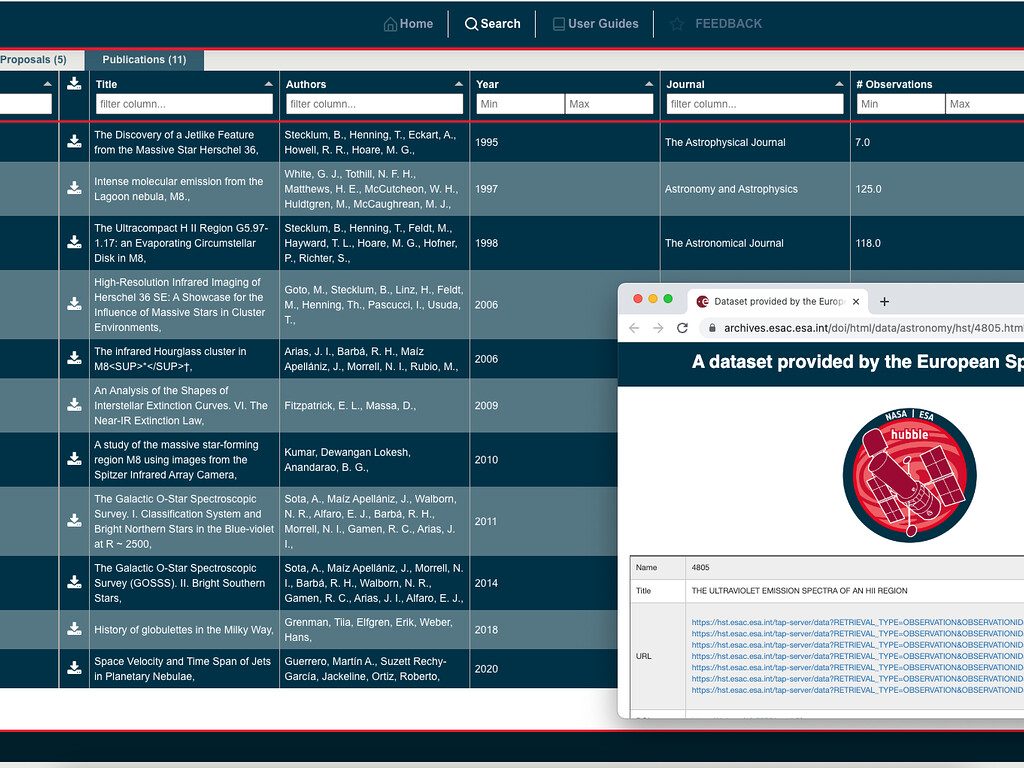The height and width of the screenshot is (768, 1024).
Task: Open the User Guides menu item
Action: [596, 24]
